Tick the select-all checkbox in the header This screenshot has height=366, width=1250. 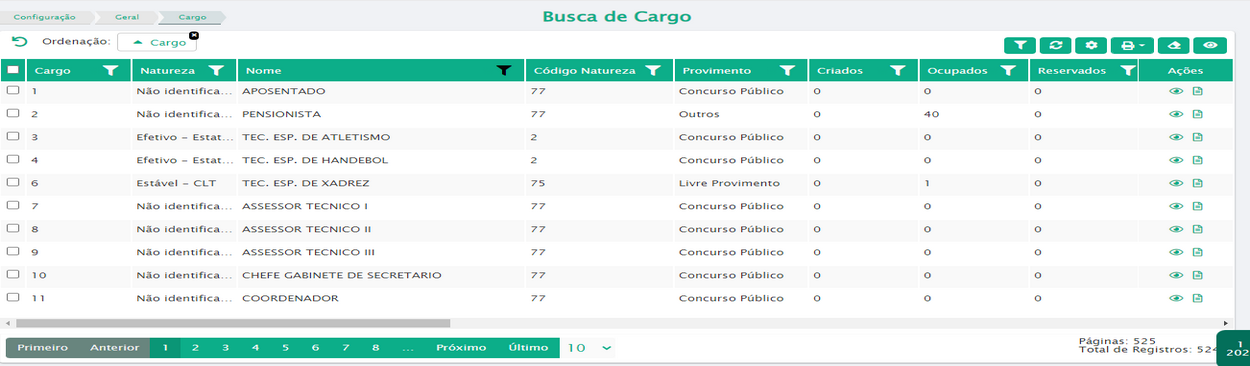[13, 70]
